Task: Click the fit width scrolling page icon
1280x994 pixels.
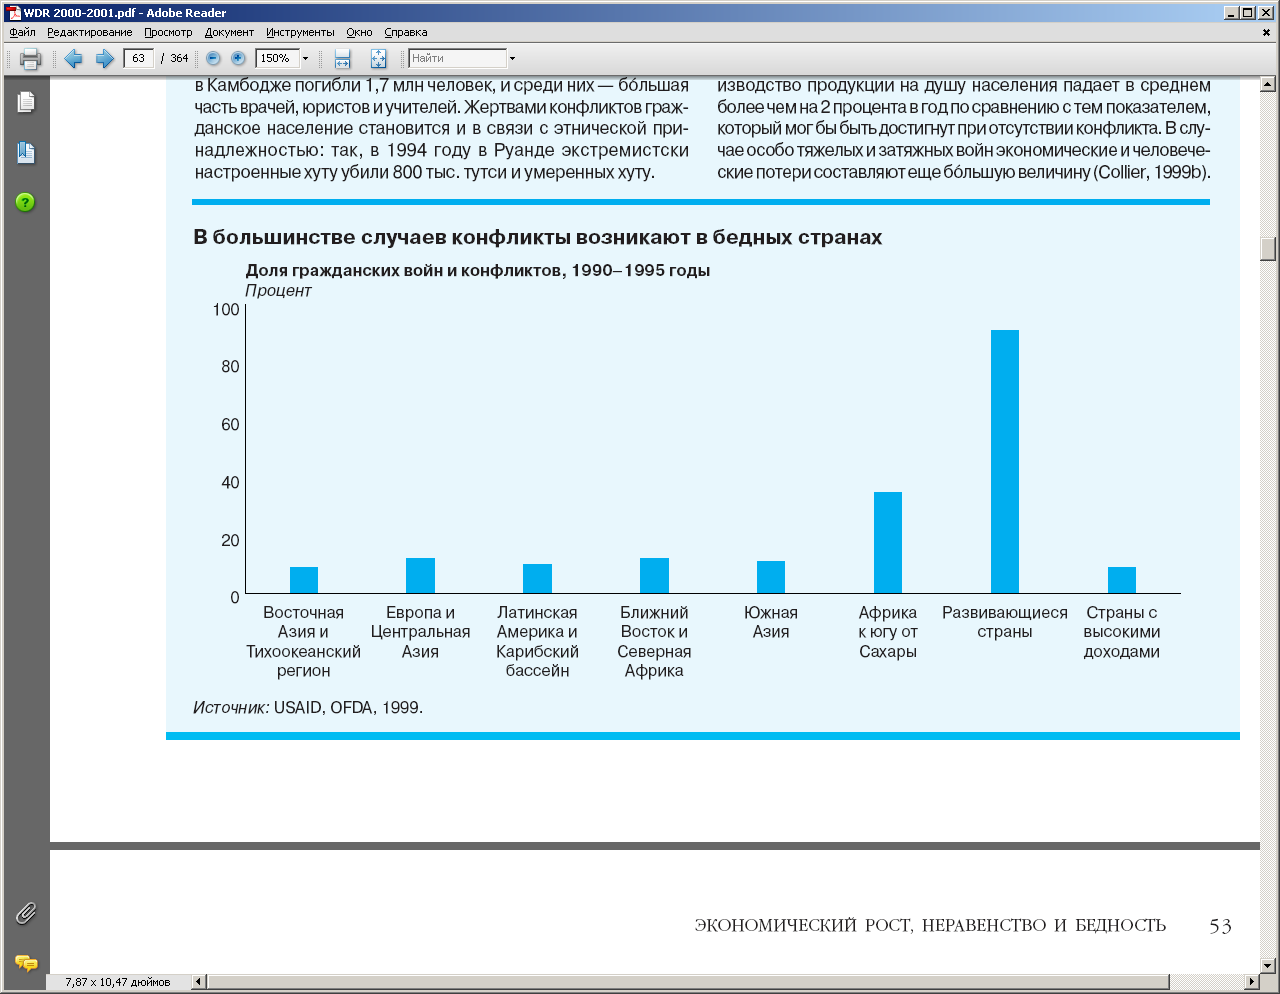Action: click(x=342, y=58)
